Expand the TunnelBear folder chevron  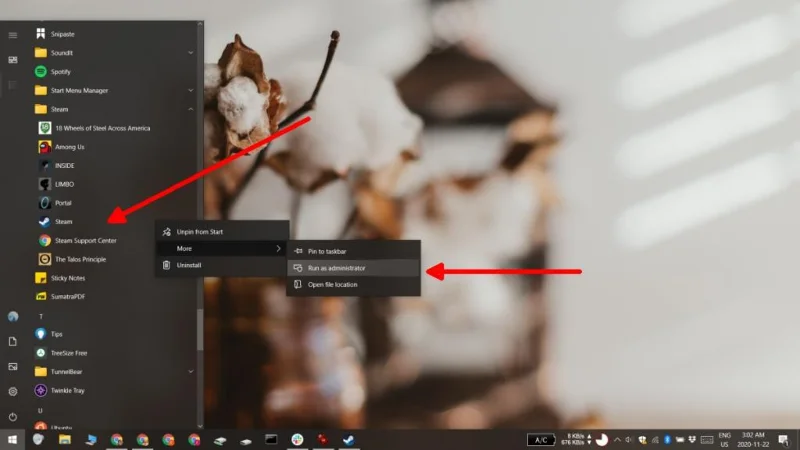(190, 371)
